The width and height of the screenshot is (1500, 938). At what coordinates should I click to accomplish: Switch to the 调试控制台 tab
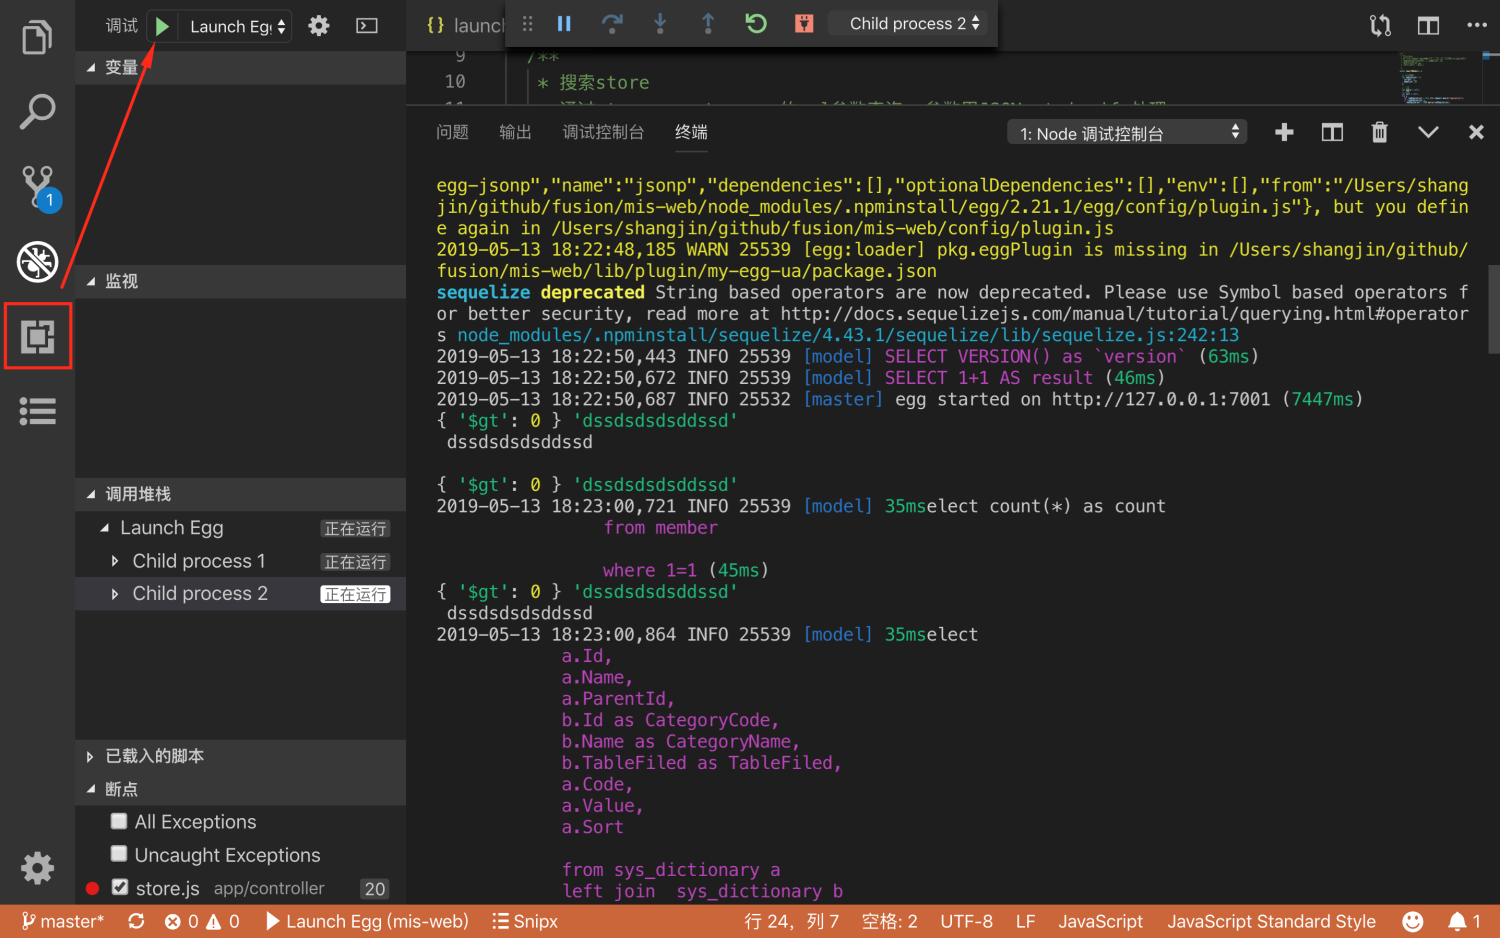click(x=602, y=132)
